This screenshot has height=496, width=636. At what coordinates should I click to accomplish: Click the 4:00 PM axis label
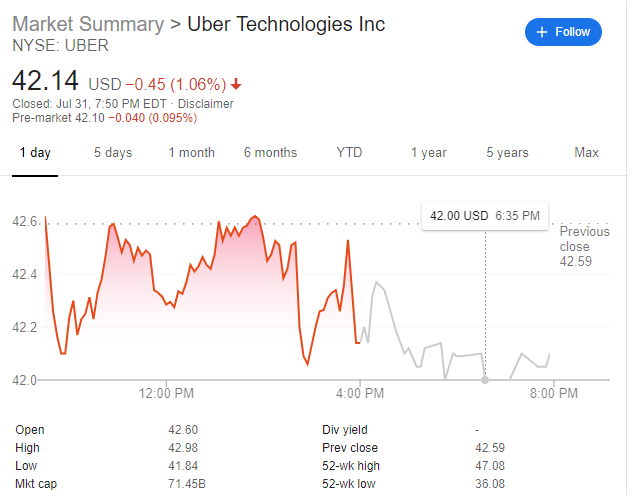click(x=360, y=394)
